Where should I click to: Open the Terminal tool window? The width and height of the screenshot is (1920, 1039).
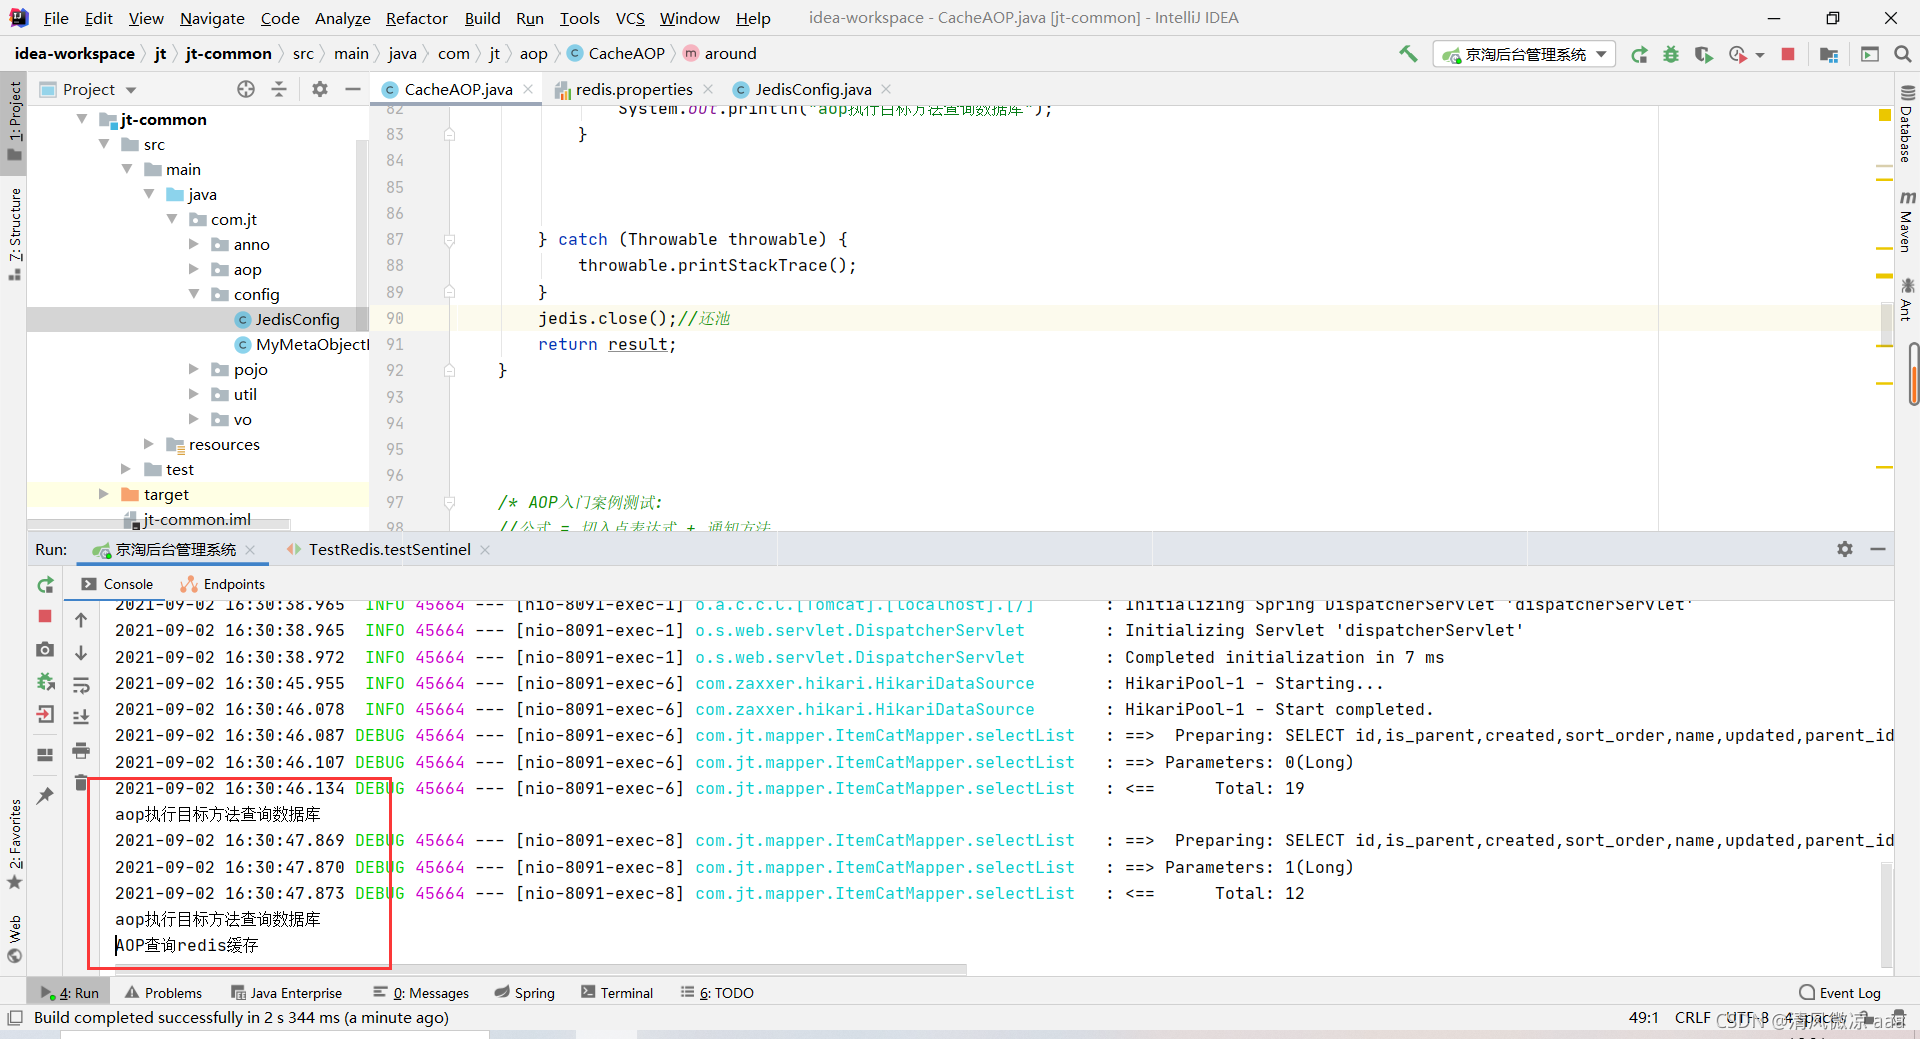[617, 993]
